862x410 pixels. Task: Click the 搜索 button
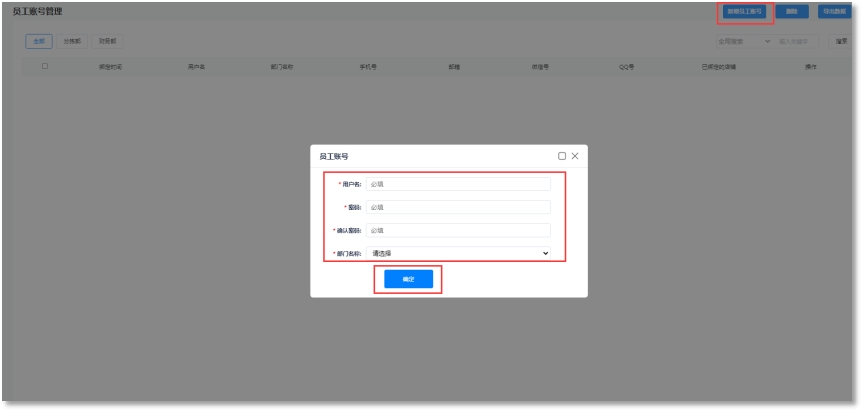(841, 41)
